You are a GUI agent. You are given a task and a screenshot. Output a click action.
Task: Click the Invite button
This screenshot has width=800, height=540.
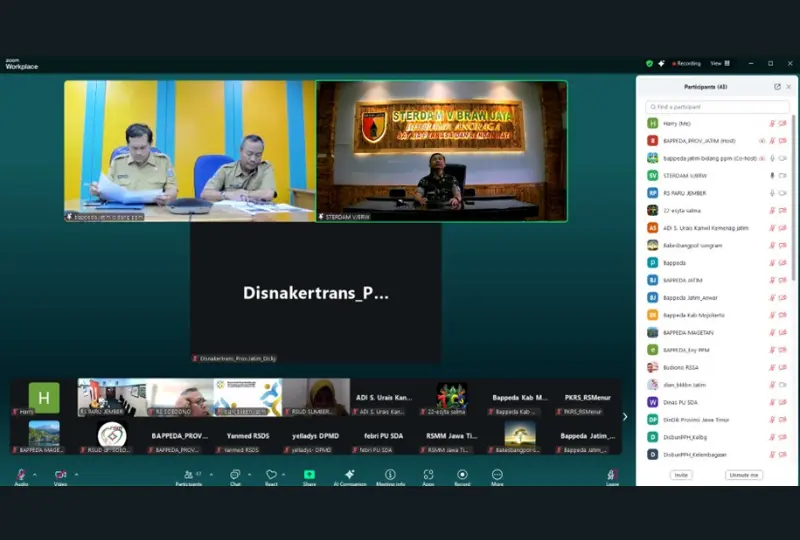681,475
